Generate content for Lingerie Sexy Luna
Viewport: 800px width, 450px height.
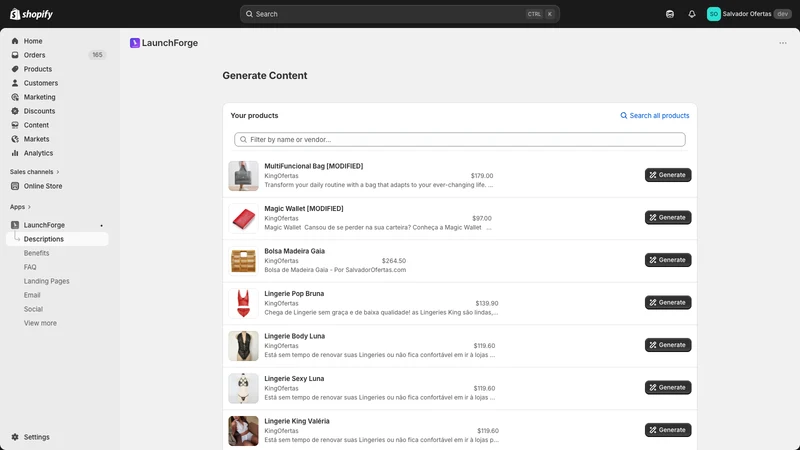[x=668, y=387]
